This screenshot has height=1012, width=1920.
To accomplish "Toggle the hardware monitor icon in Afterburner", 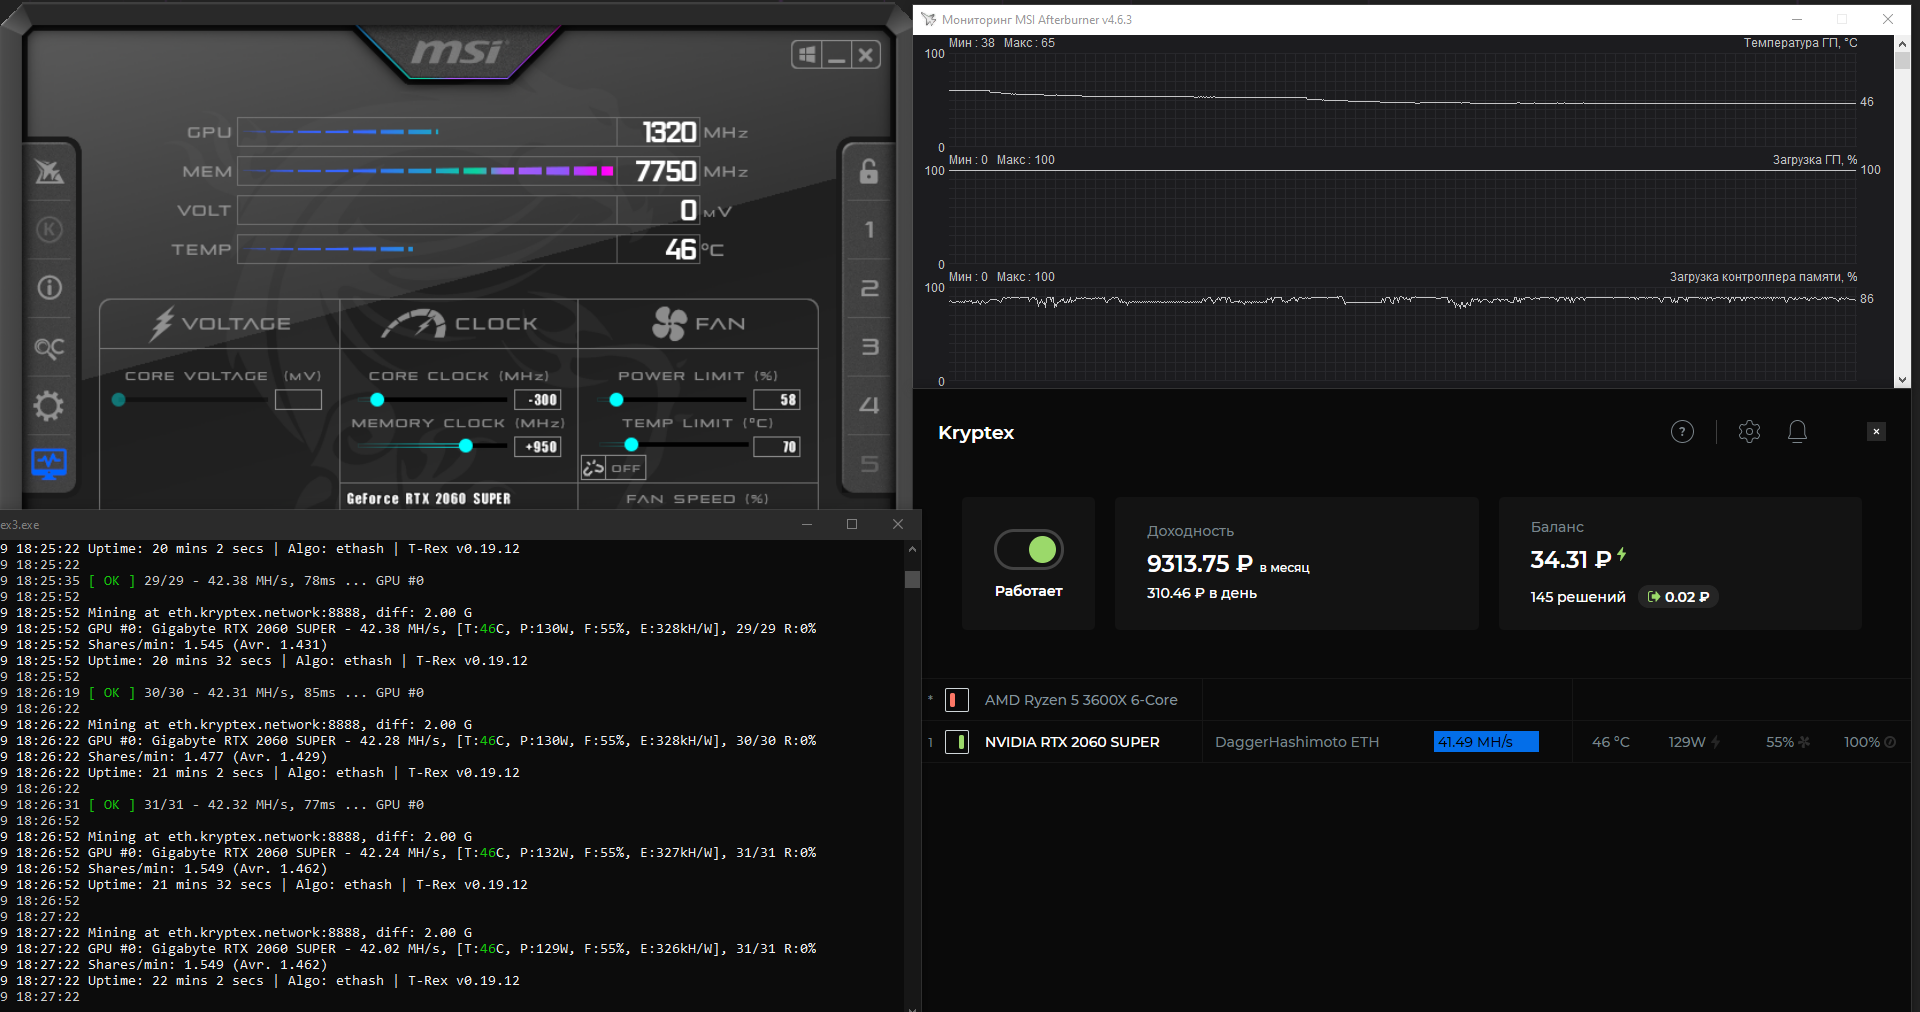I will pyautogui.click(x=49, y=463).
